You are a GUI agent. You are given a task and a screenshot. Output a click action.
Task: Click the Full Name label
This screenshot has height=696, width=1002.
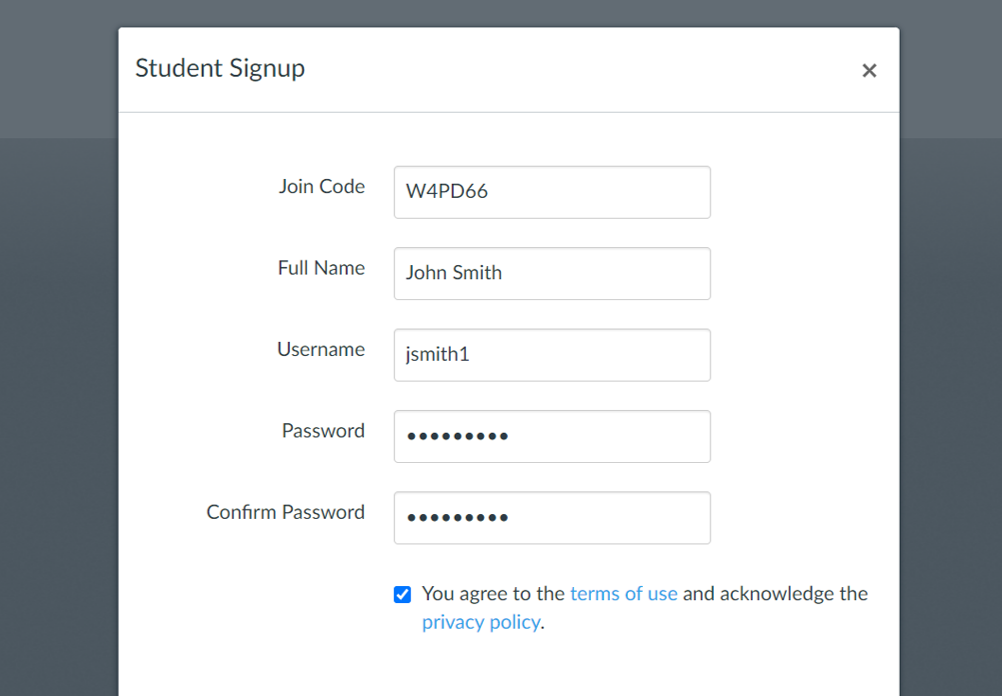321,268
